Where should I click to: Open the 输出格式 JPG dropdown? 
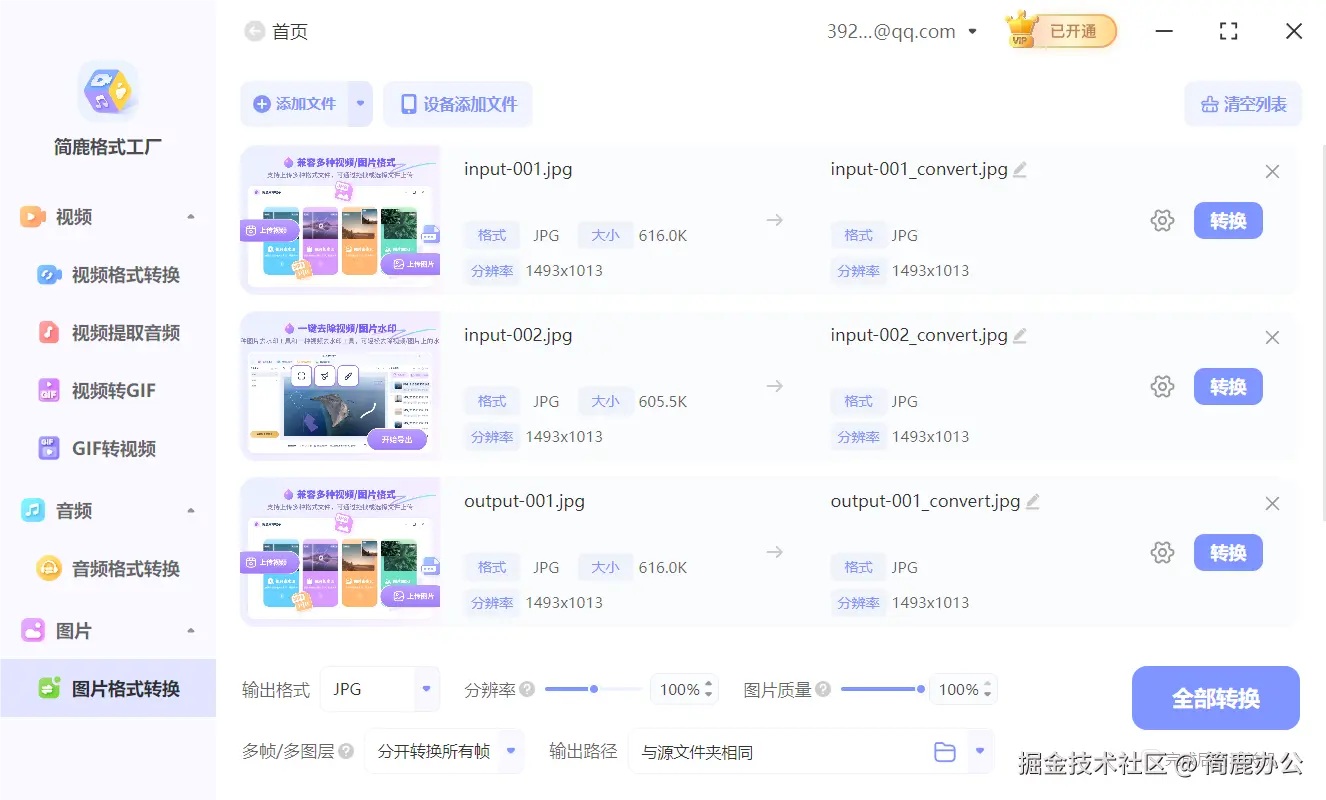380,689
